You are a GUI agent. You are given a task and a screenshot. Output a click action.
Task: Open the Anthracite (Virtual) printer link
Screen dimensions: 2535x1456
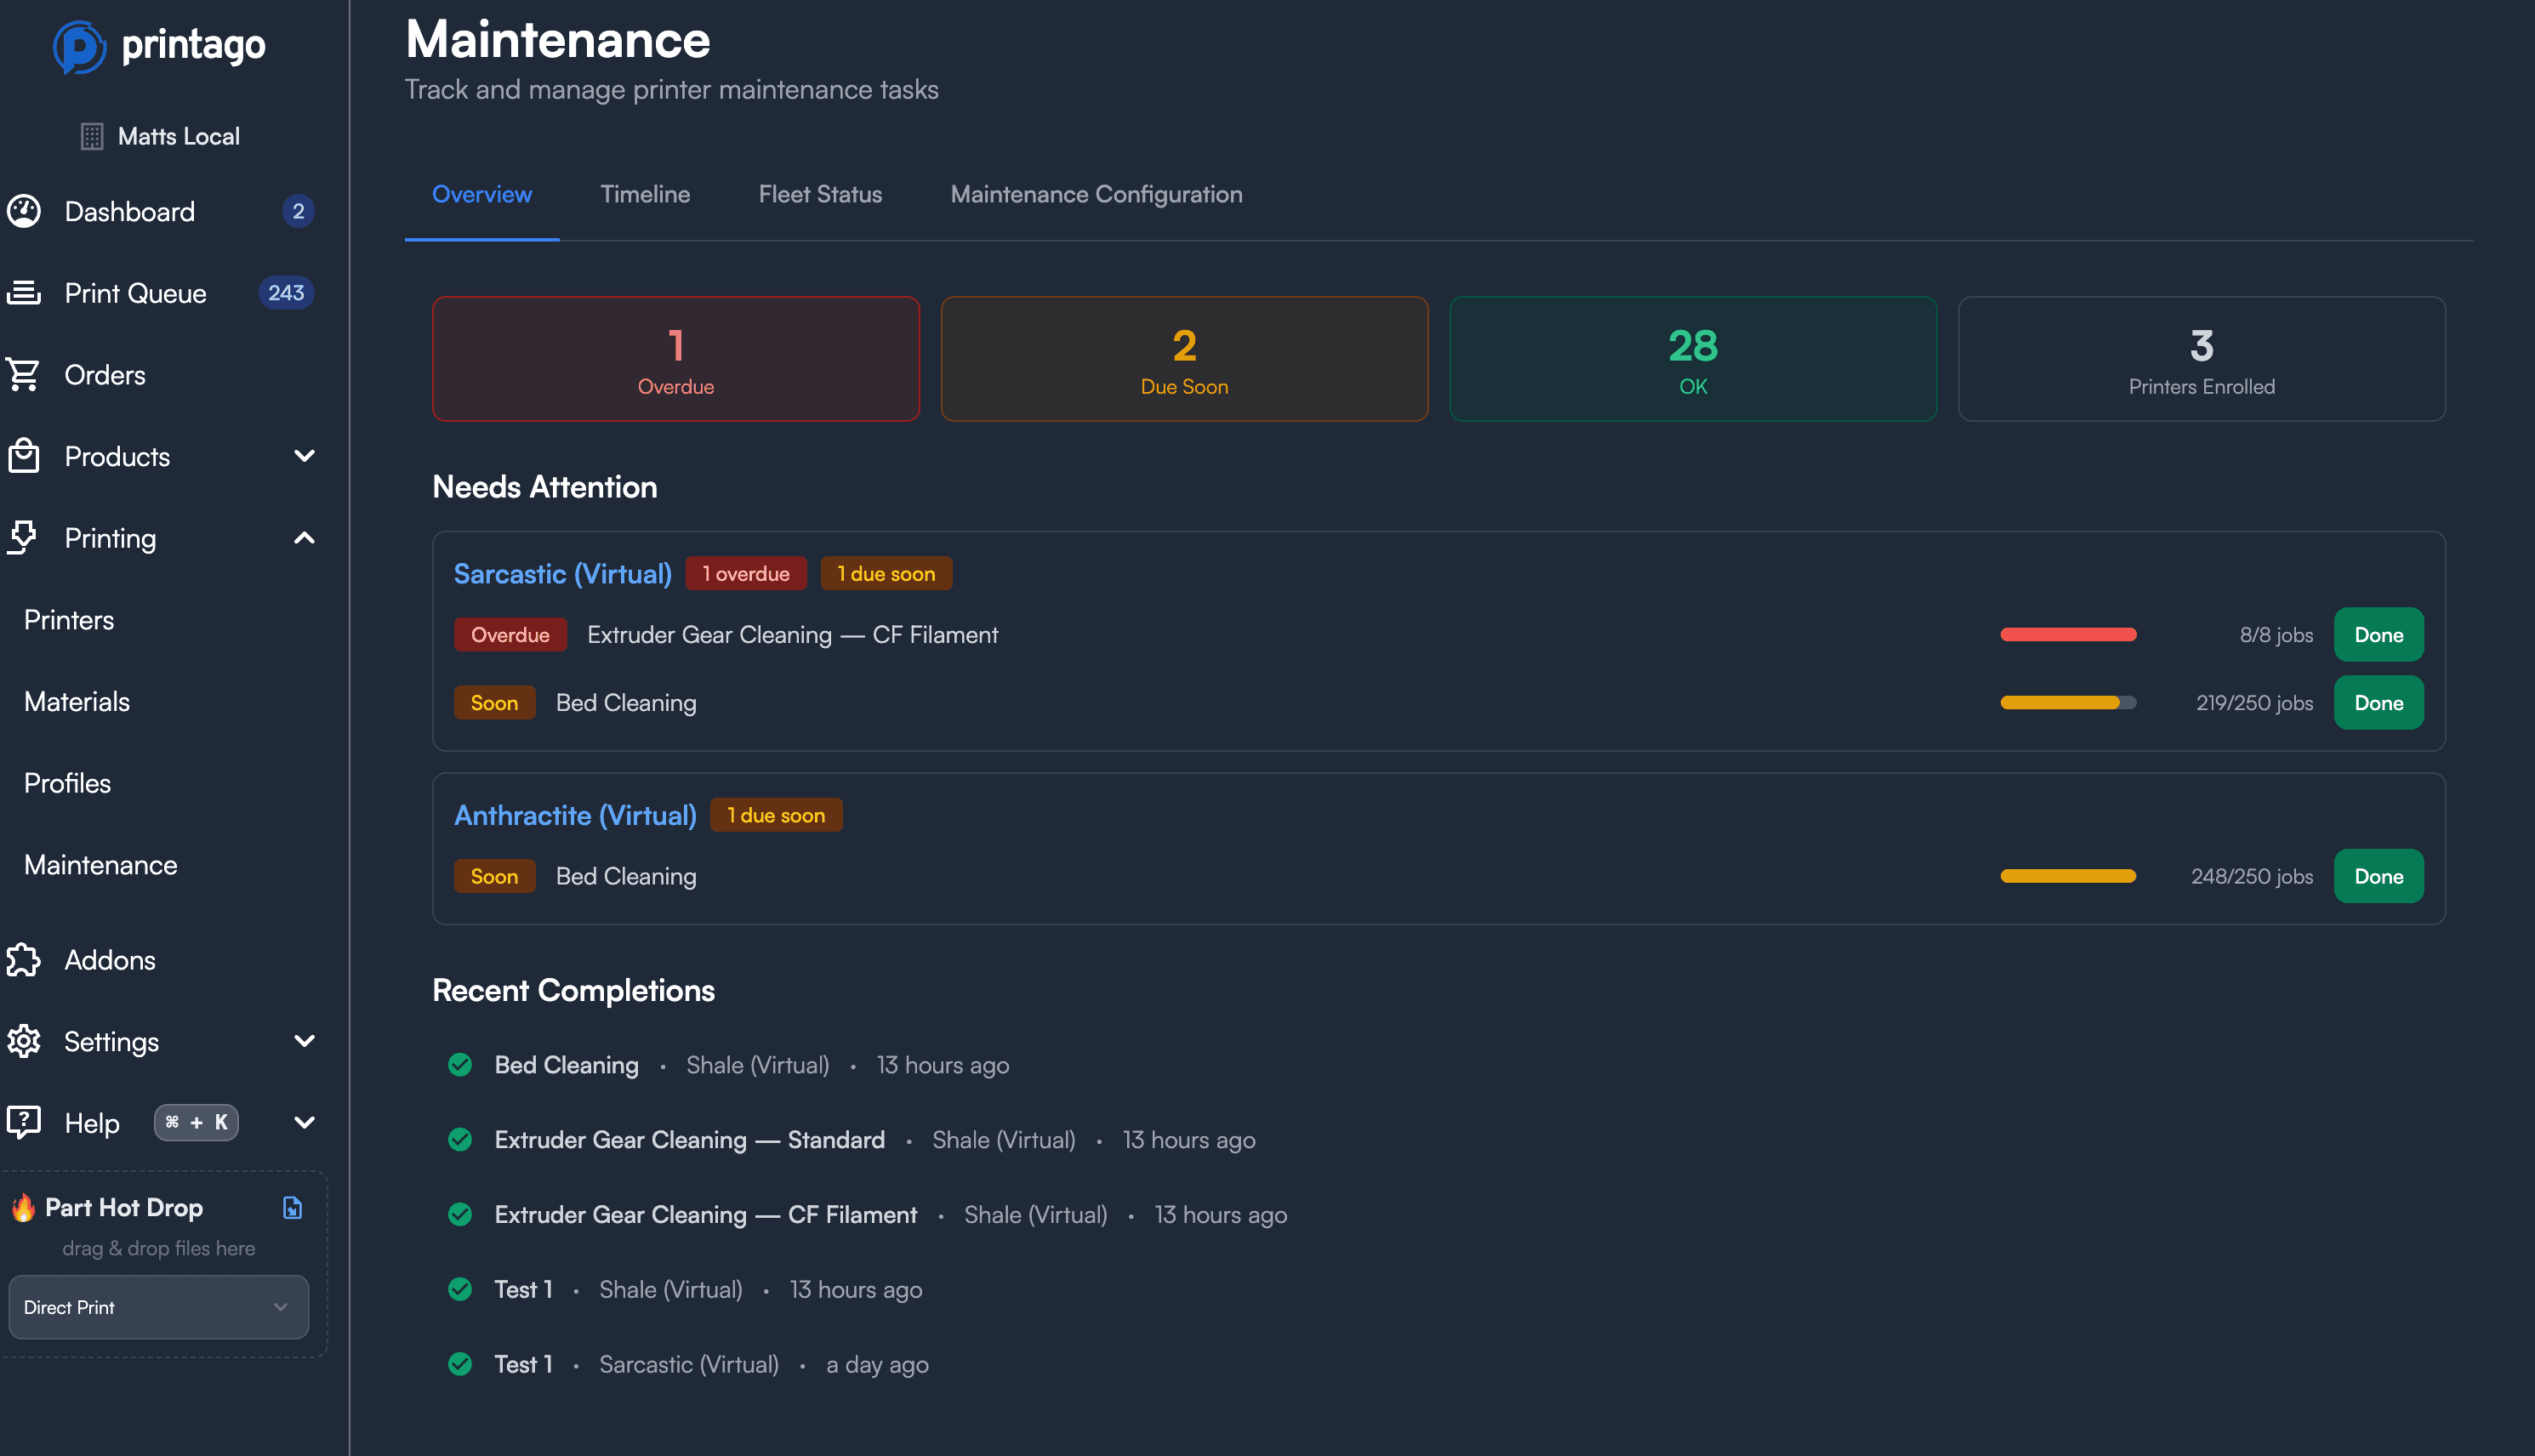click(575, 815)
